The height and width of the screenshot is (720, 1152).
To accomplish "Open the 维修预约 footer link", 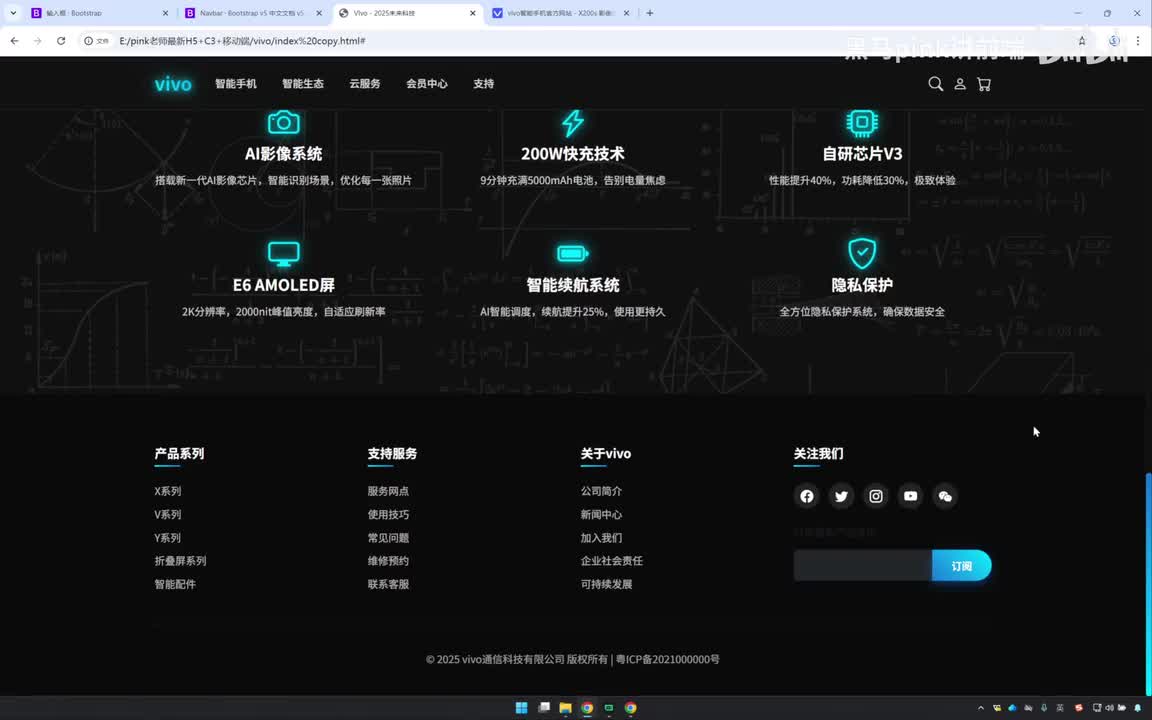I will click(x=388, y=561).
